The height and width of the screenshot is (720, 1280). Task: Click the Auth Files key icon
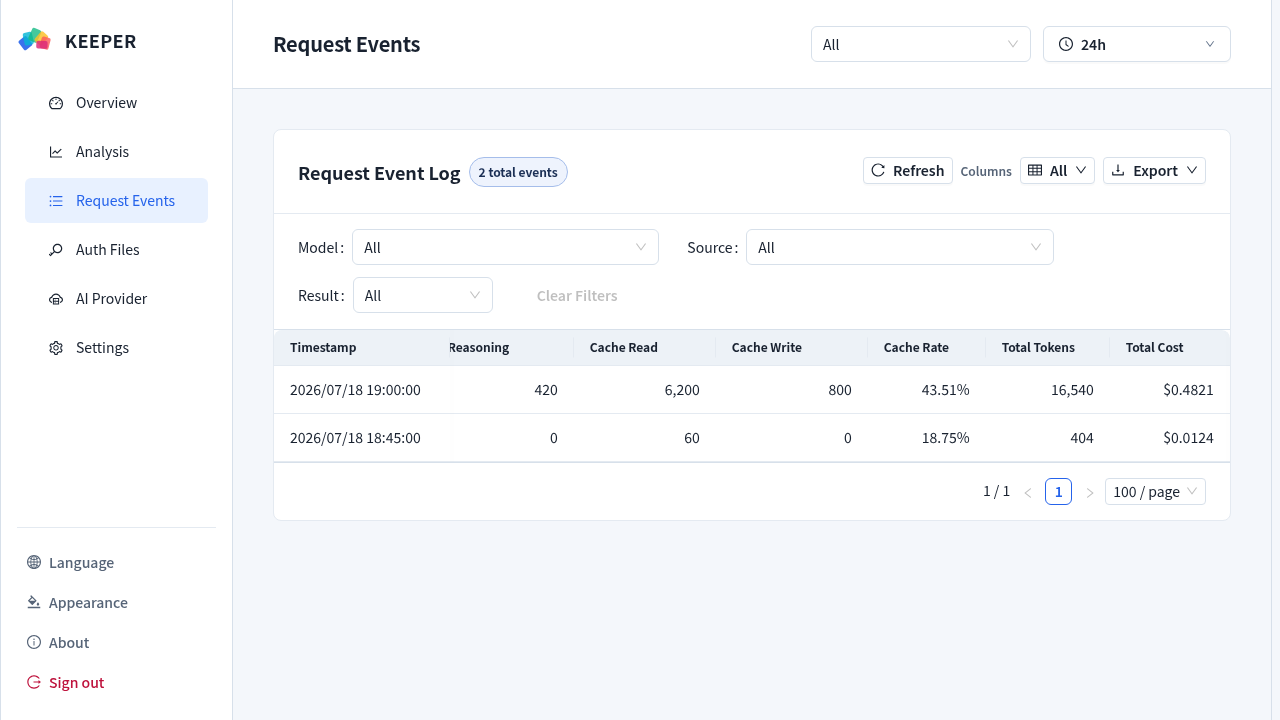coord(56,250)
